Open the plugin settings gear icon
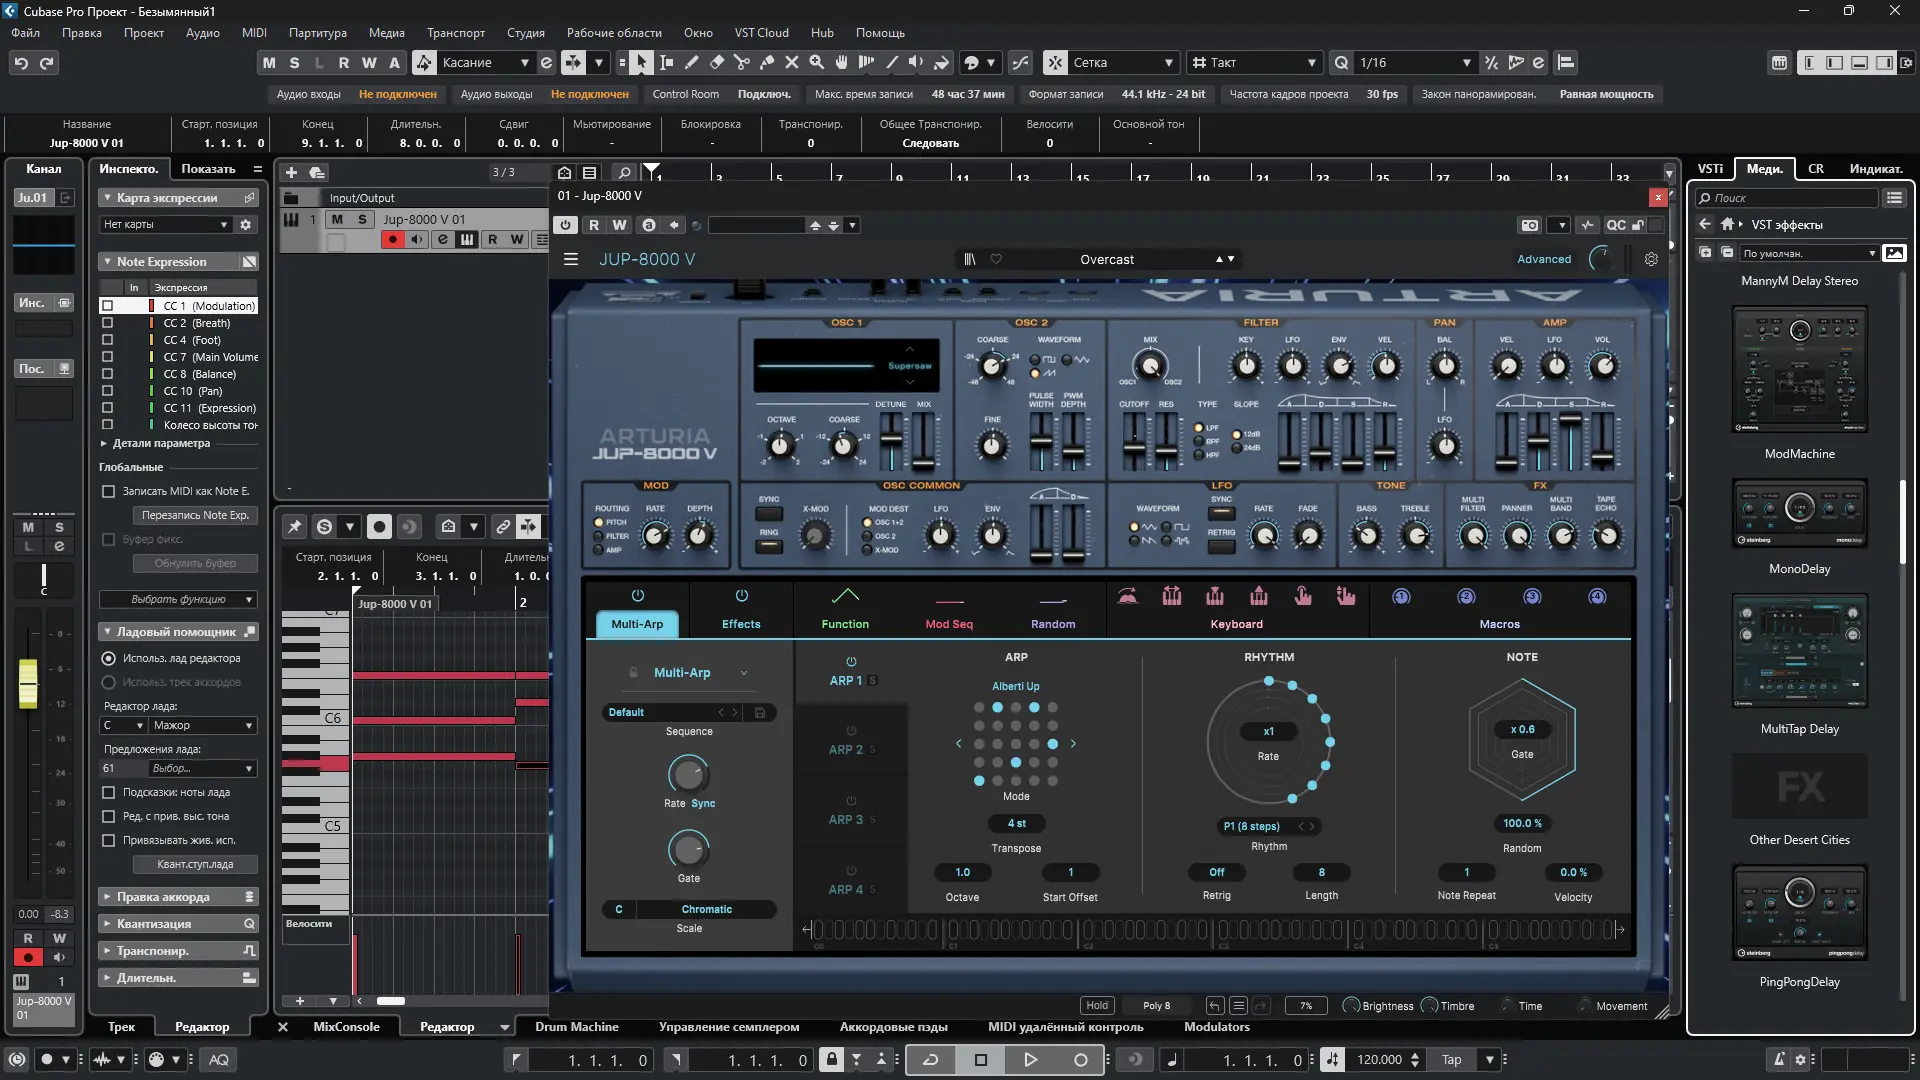1920x1080 pixels. (x=1651, y=259)
